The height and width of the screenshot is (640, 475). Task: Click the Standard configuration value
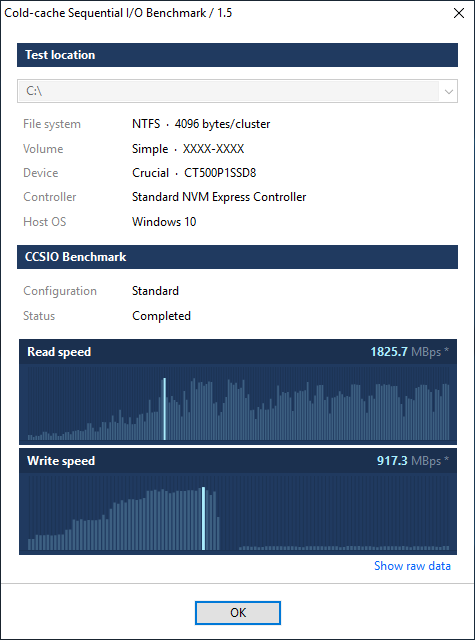click(x=155, y=291)
